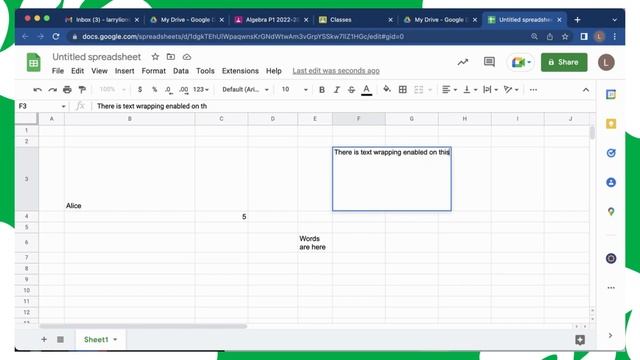This screenshot has height=360, width=640.
Task: Open comment history icon
Action: tap(489, 62)
